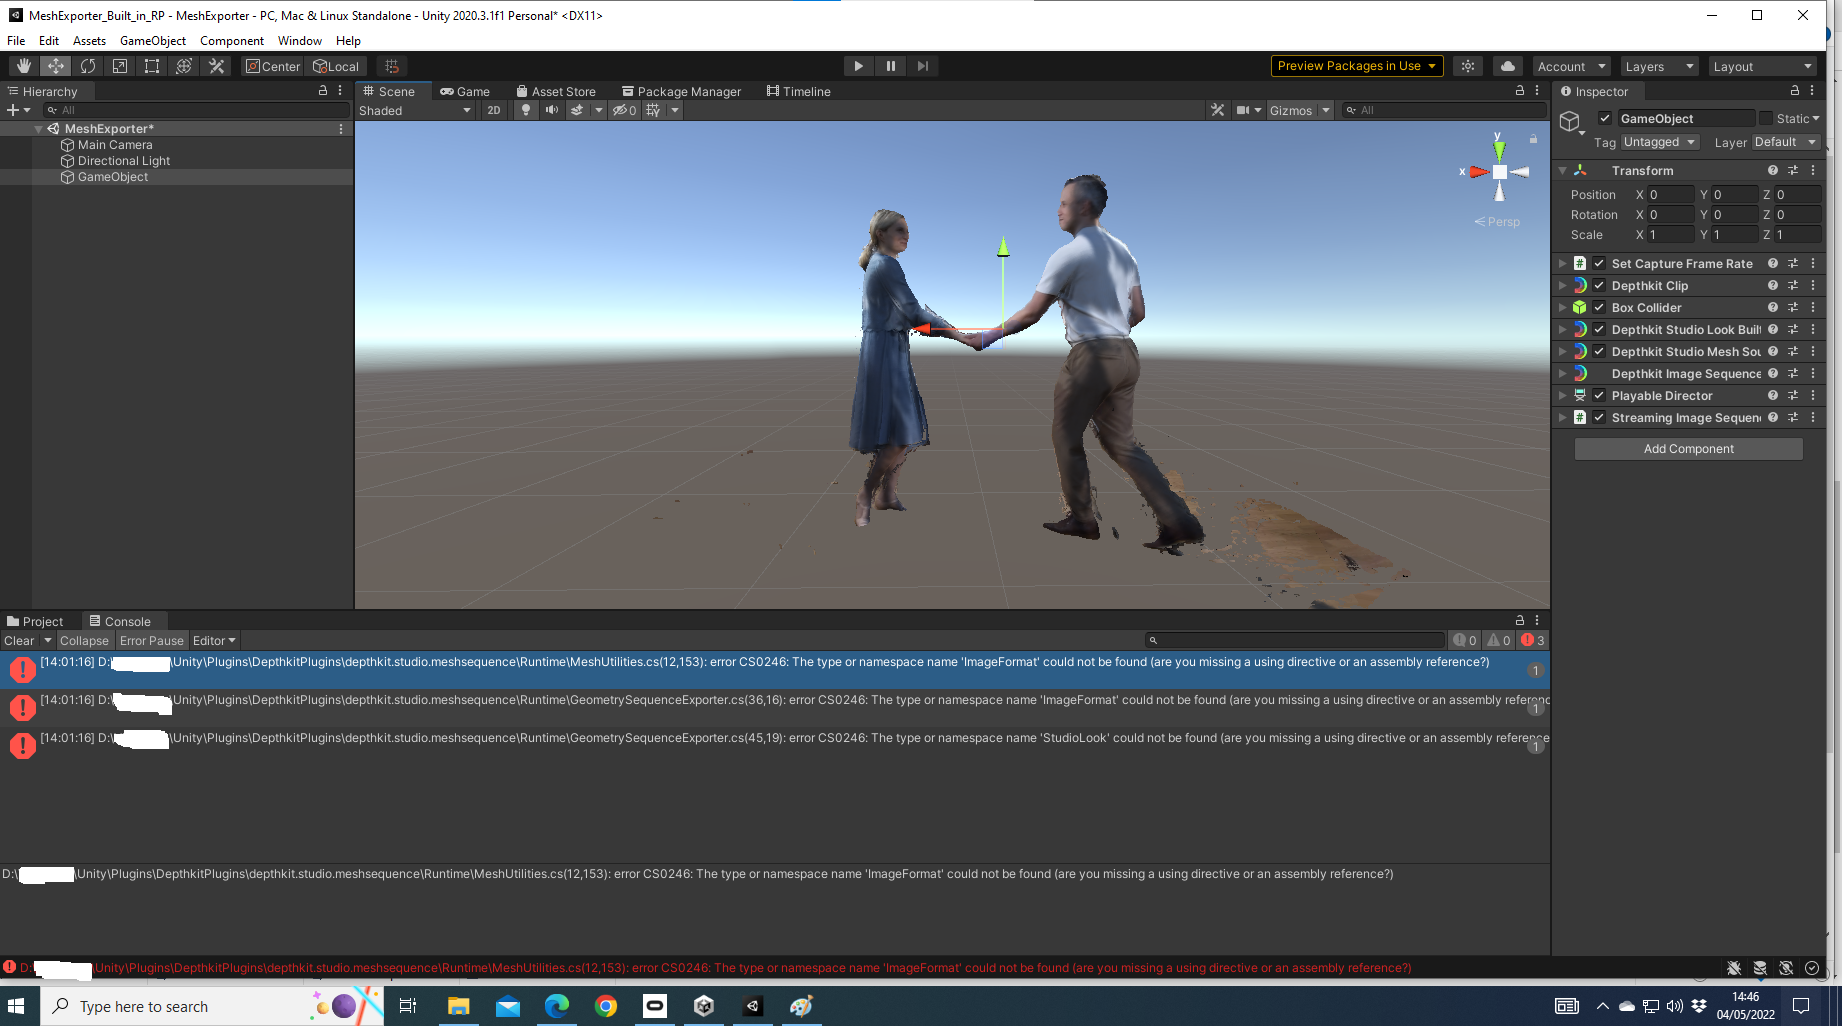Select the Scale tool

pyautogui.click(x=120, y=66)
